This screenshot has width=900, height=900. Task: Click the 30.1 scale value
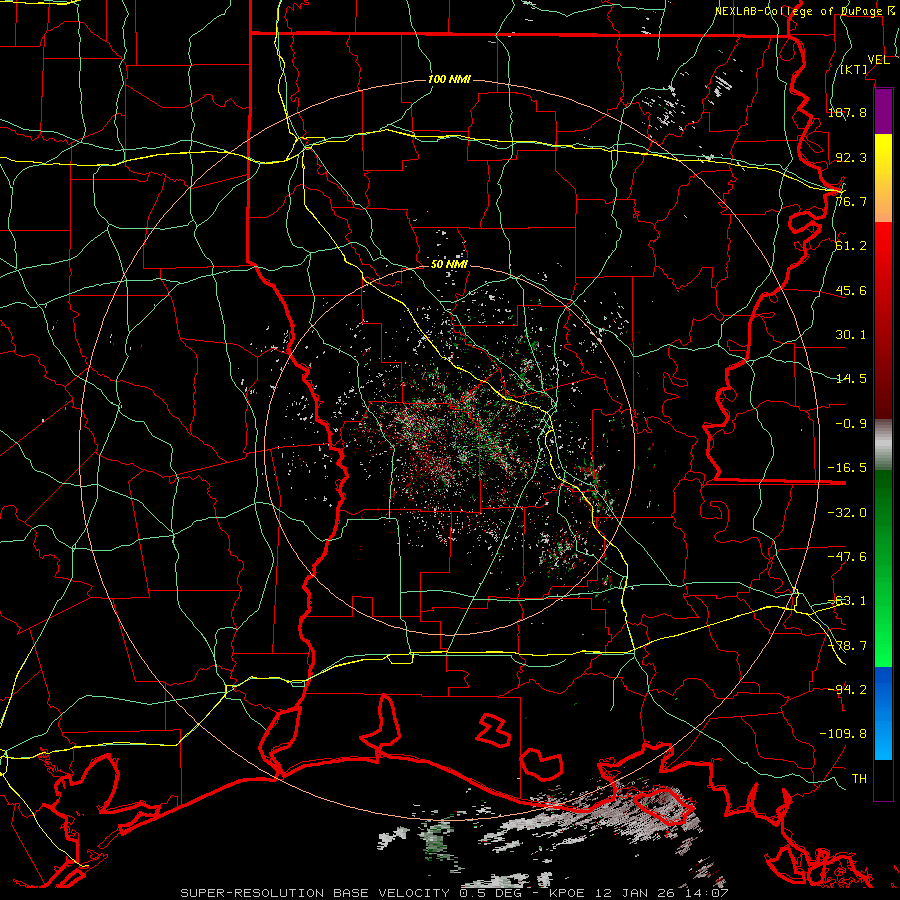(851, 335)
